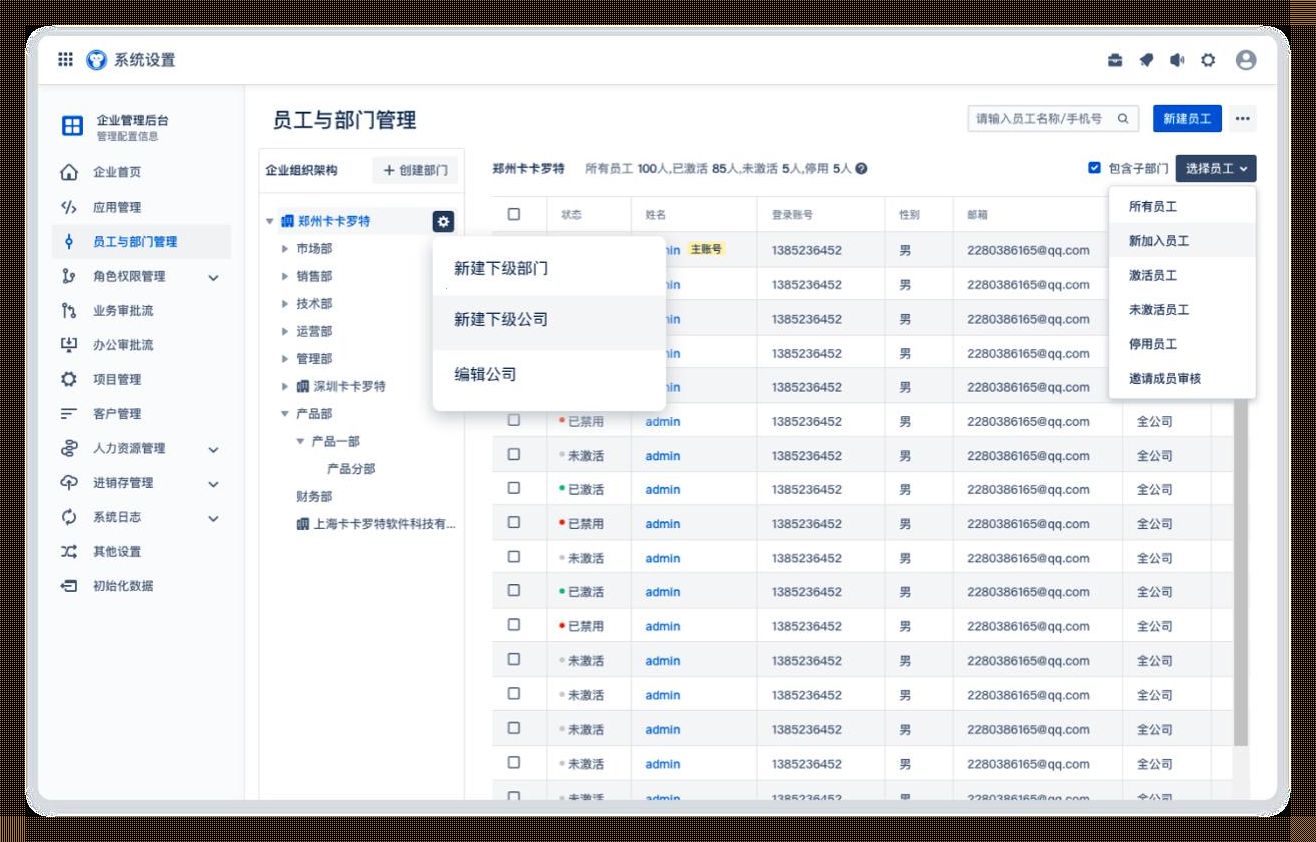Go to 企业首页 via its home icon

pos(69,172)
